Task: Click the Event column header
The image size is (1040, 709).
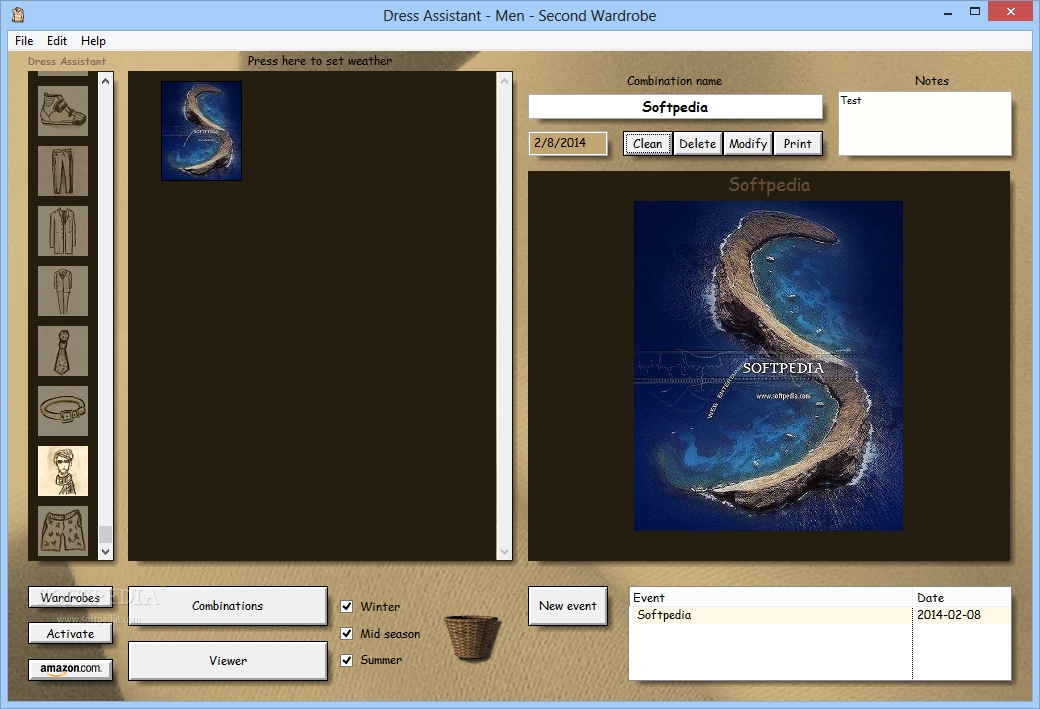Action: click(x=771, y=598)
